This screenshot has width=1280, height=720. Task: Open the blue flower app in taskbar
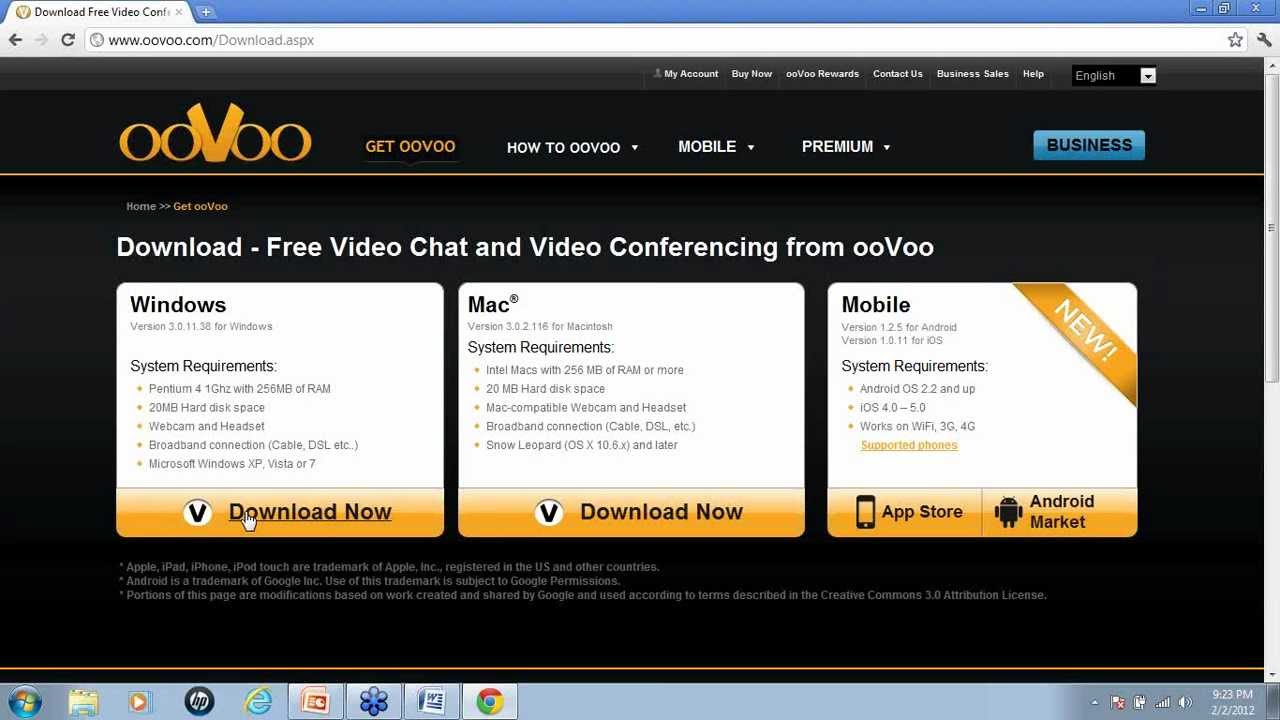click(x=374, y=702)
